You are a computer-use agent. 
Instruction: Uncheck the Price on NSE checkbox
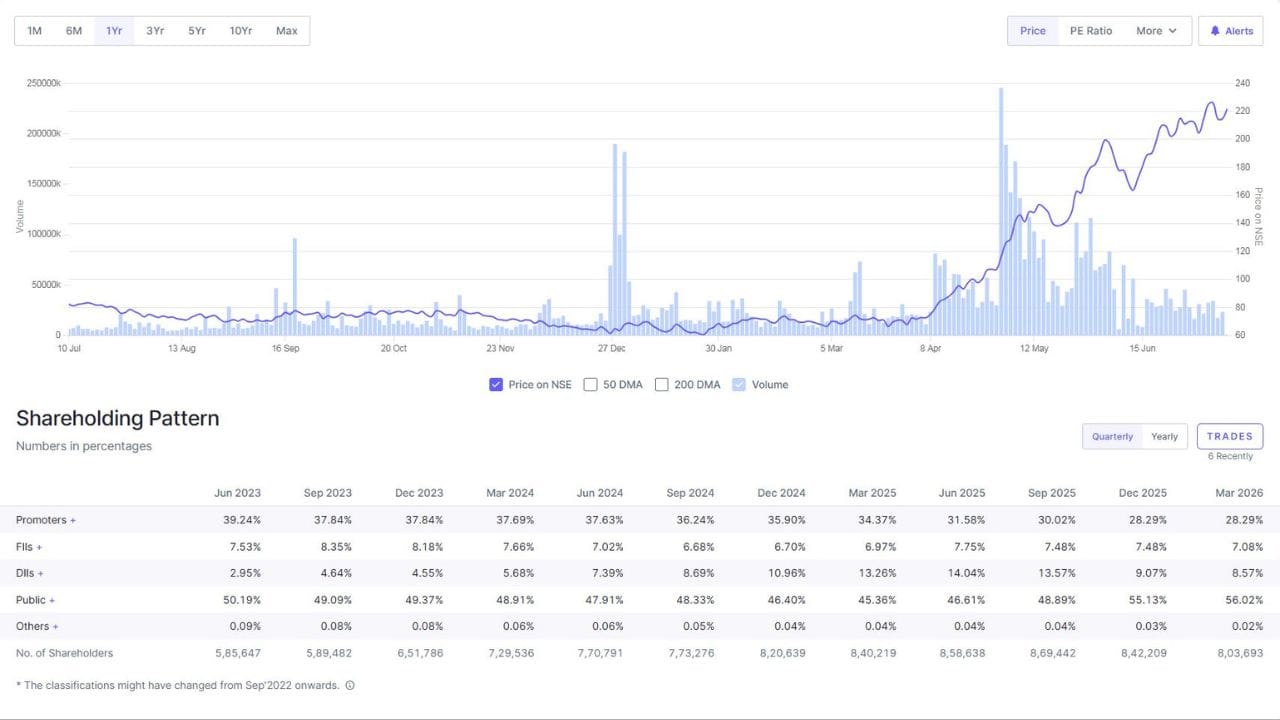click(496, 384)
